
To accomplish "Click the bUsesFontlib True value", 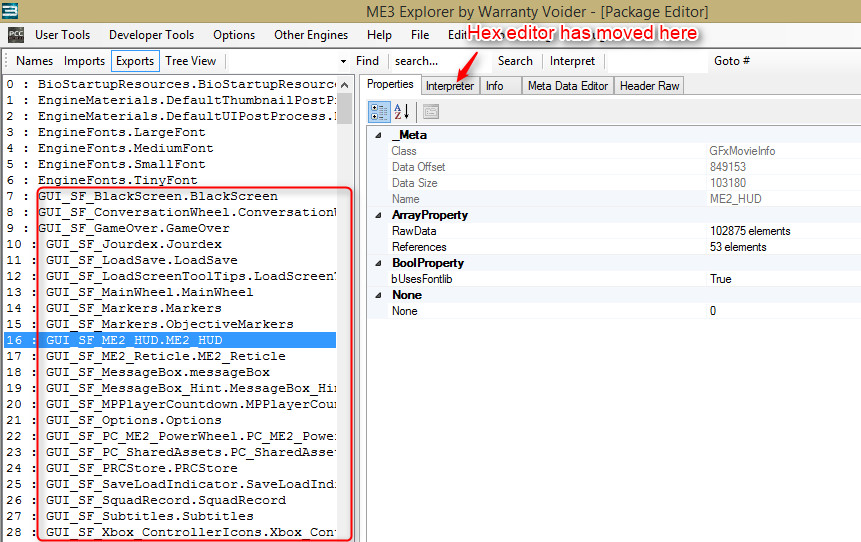I will [x=720, y=279].
